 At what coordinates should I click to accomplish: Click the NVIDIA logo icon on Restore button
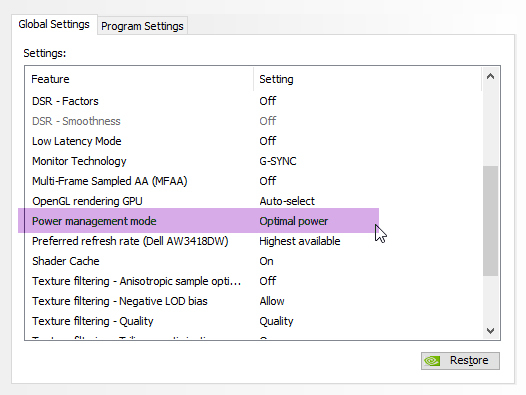[x=432, y=361]
